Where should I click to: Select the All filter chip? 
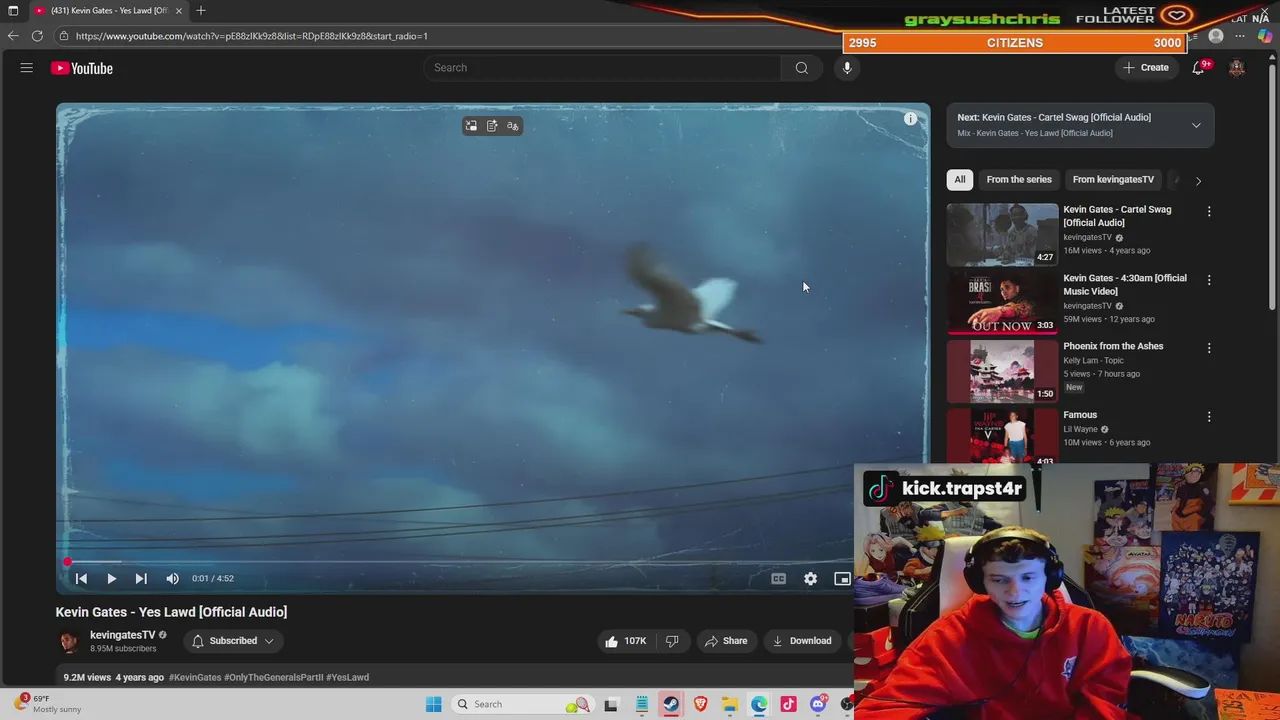pyautogui.click(x=959, y=179)
